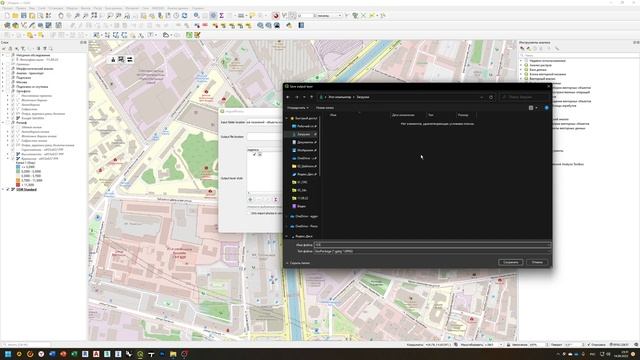Select Рабочий стол in sidebar

304,127
